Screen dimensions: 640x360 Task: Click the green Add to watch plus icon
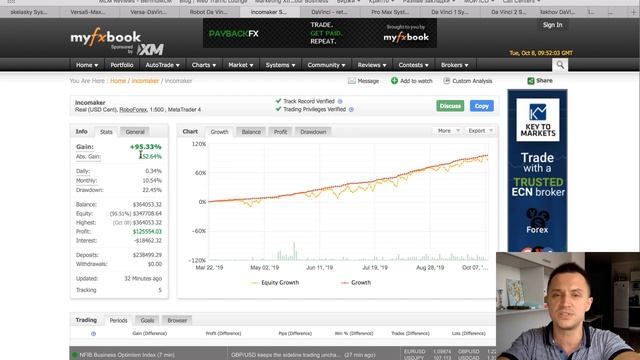[x=394, y=81]
